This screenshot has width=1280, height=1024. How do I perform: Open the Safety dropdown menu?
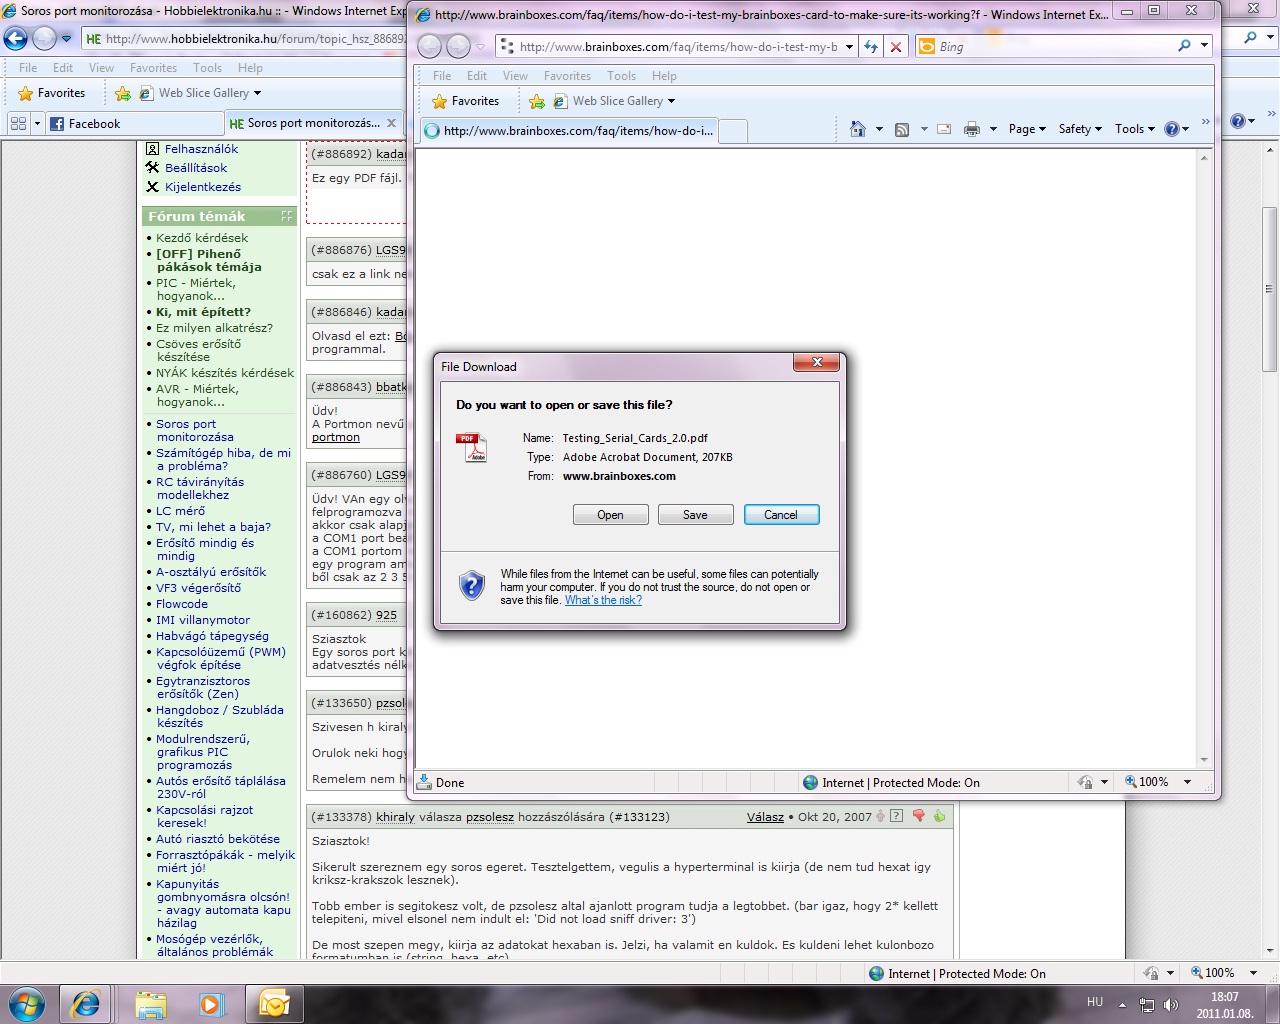click(x=1080, y=129)
